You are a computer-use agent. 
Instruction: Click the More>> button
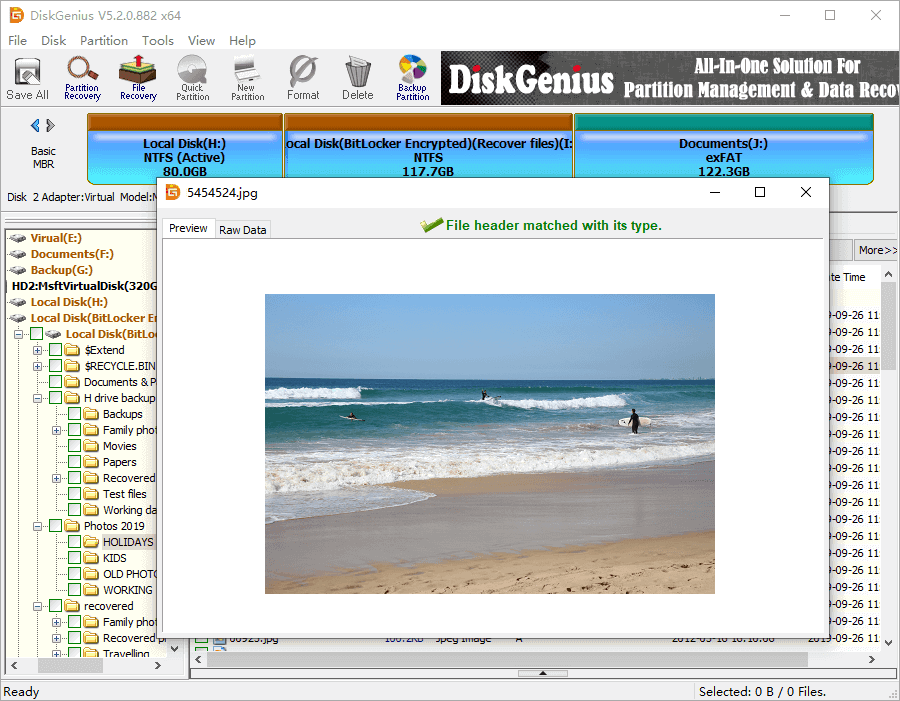click(x=877, y=250)
